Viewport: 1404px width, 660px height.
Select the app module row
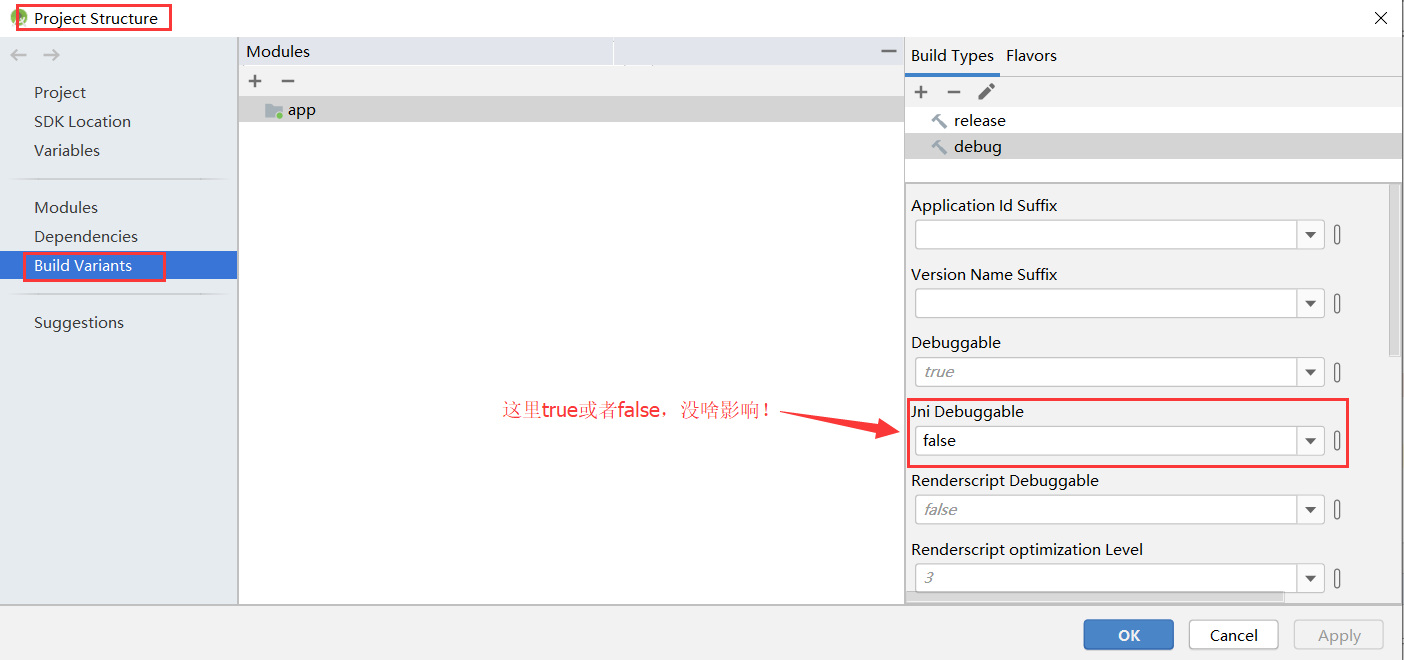click(x=571, y=110)
